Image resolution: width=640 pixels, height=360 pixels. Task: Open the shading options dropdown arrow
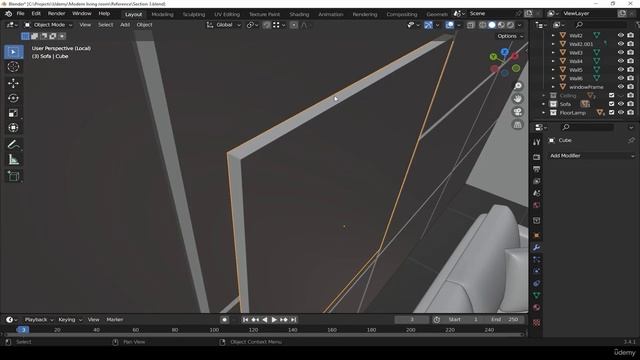pyautogui.click(x=520, y=25)
